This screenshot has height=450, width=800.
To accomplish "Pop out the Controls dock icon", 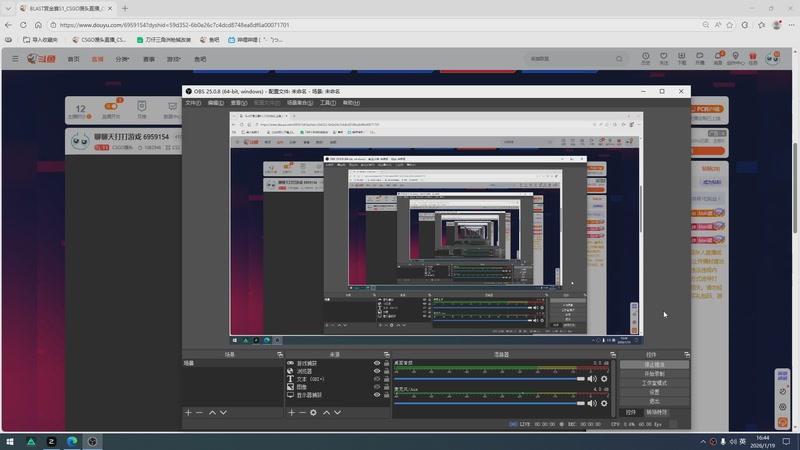I will click(x=687, y=355).
